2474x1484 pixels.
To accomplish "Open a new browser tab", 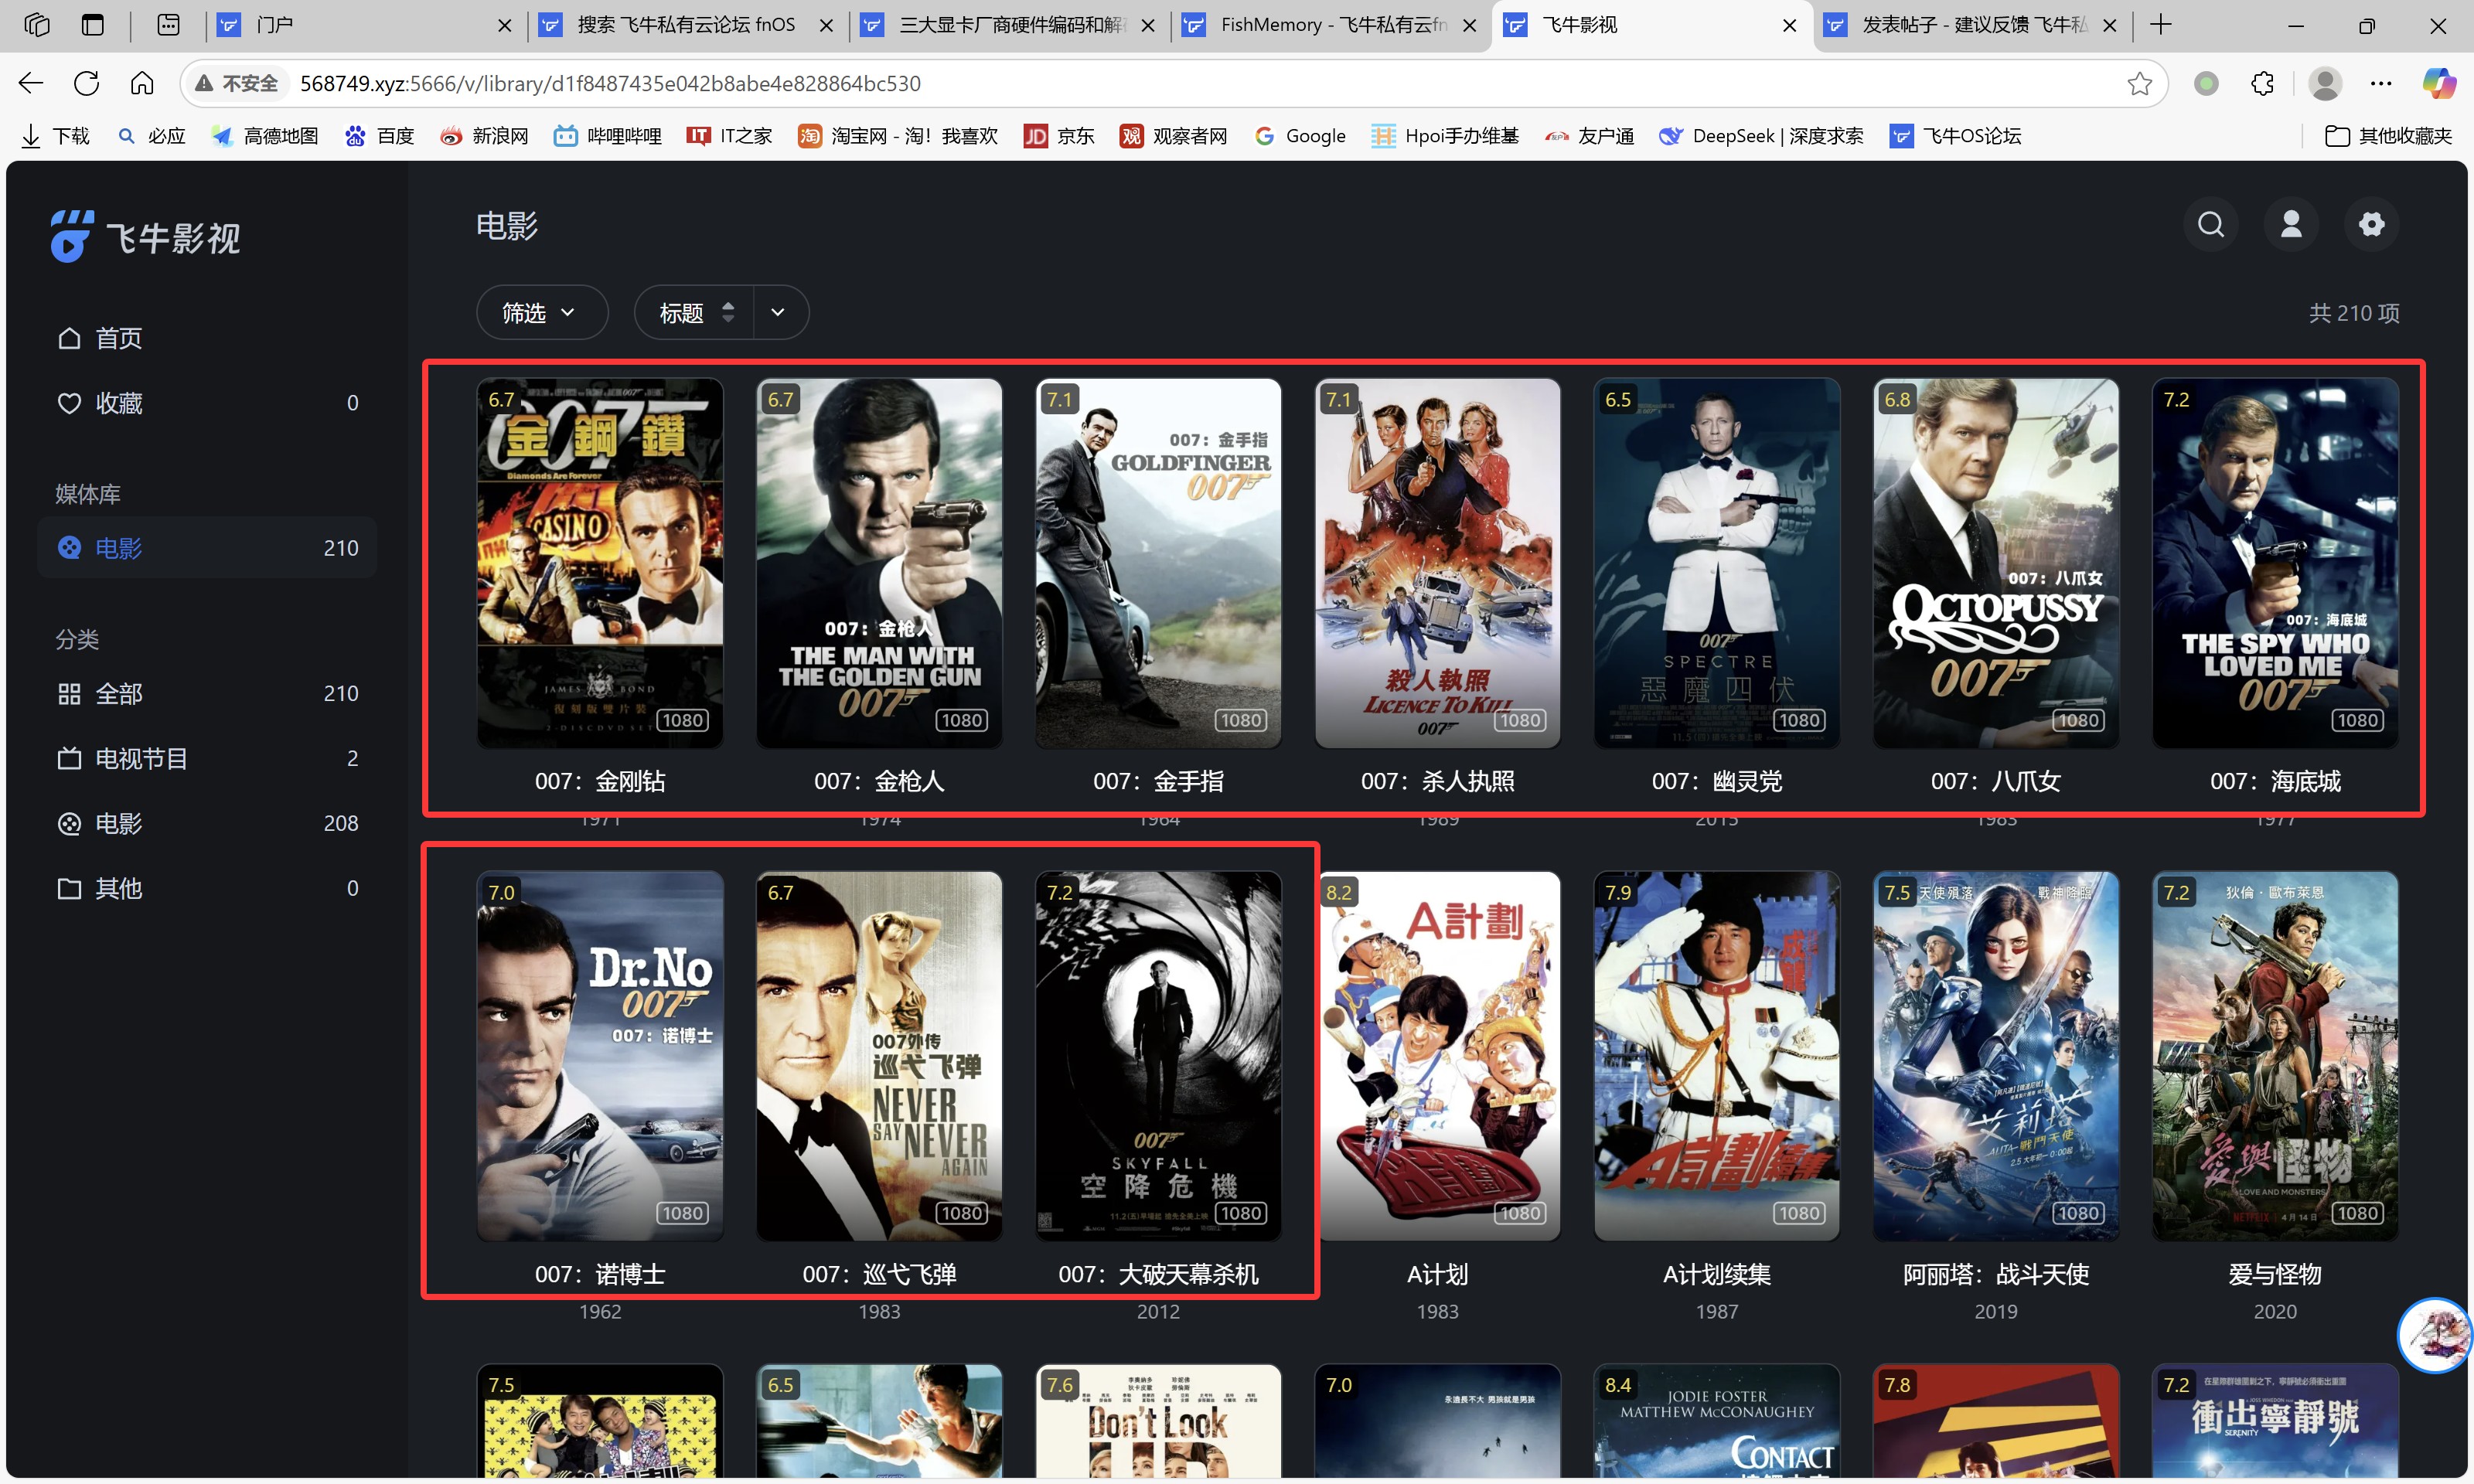I will (x=2161, y=25).
